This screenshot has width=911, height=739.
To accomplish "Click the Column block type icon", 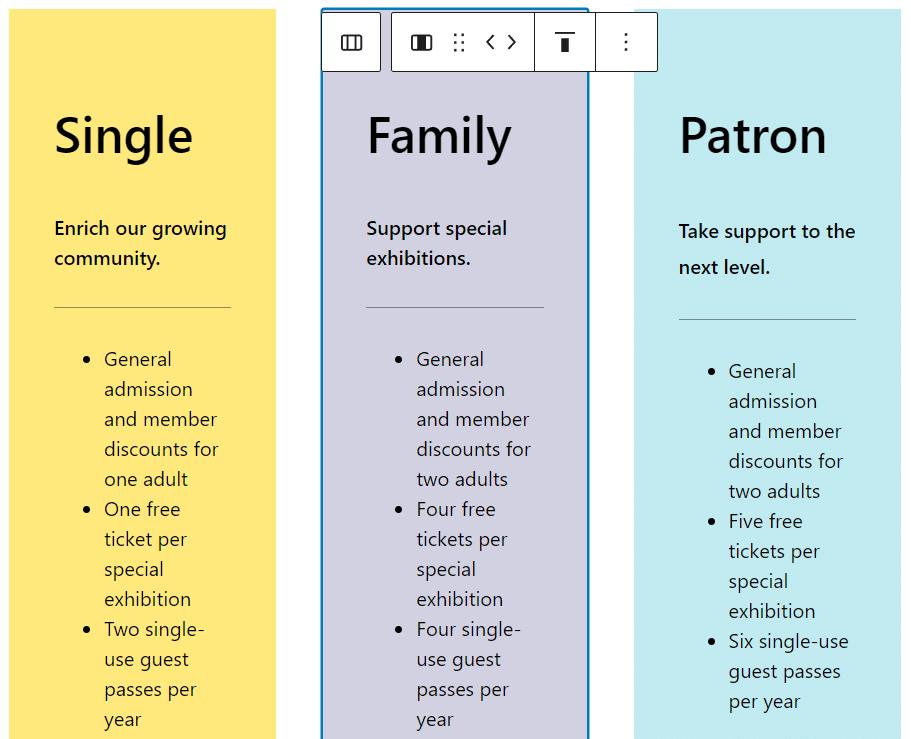I will click(422, 42).
